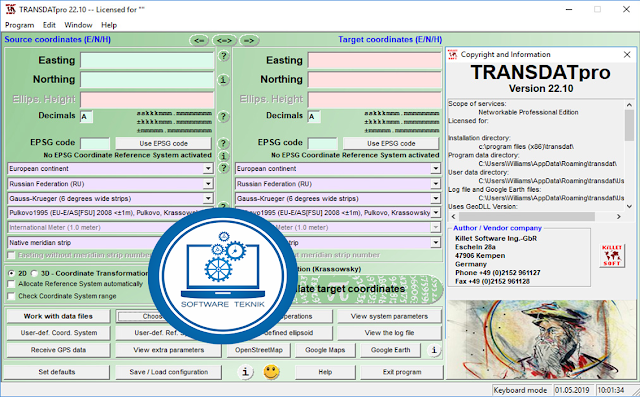Expand target meridian strip dropdown

click(436, 243)
